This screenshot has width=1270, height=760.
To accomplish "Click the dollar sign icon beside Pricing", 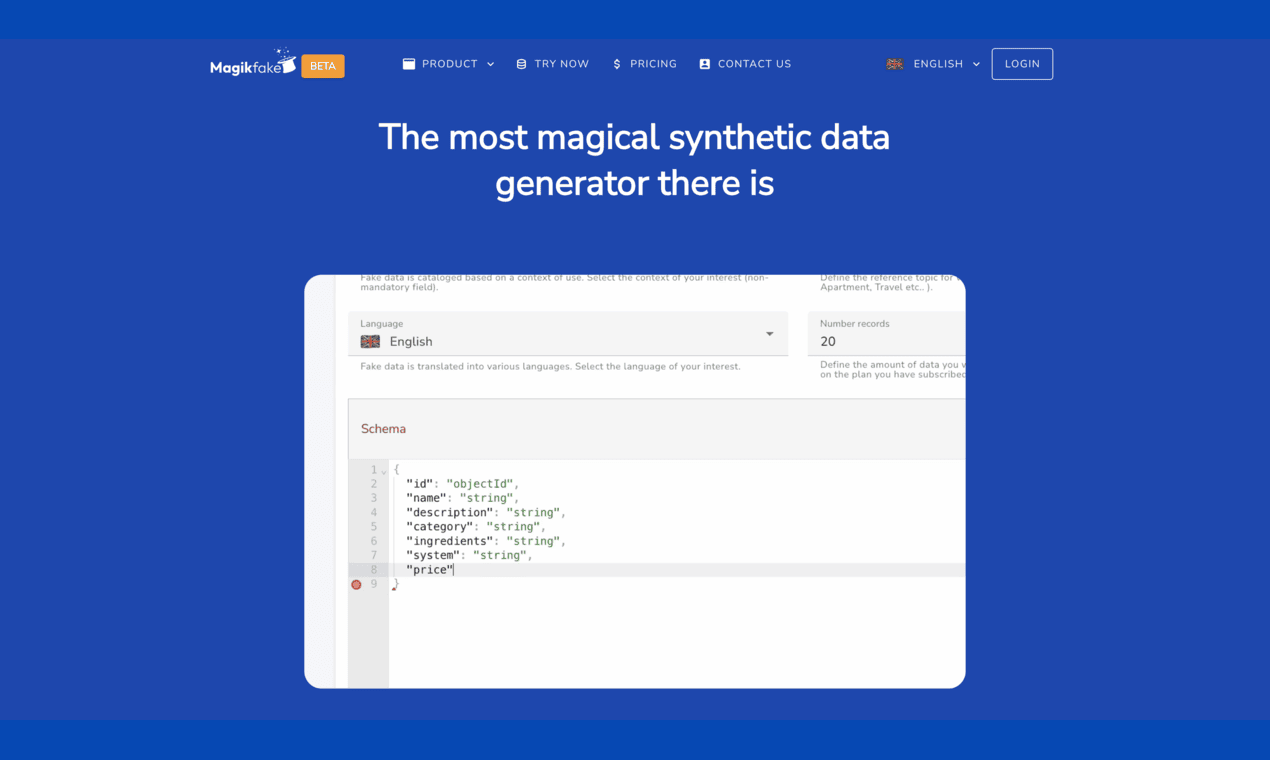I will click(617, 64).
